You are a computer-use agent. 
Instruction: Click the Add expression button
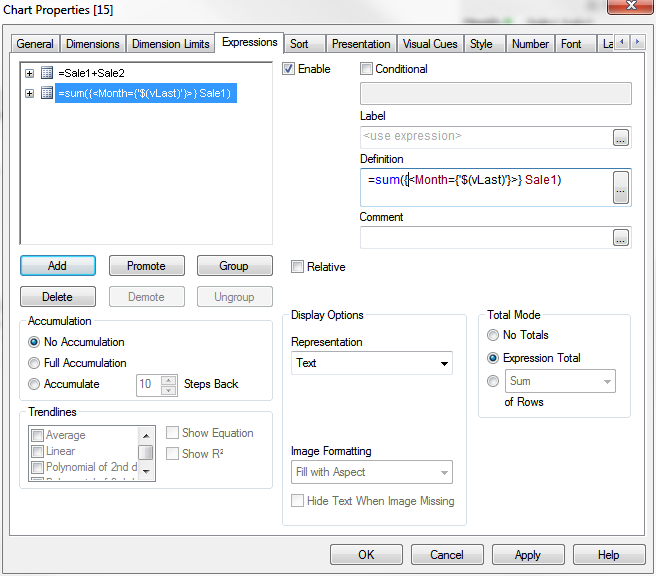click(x=58, y=266)
